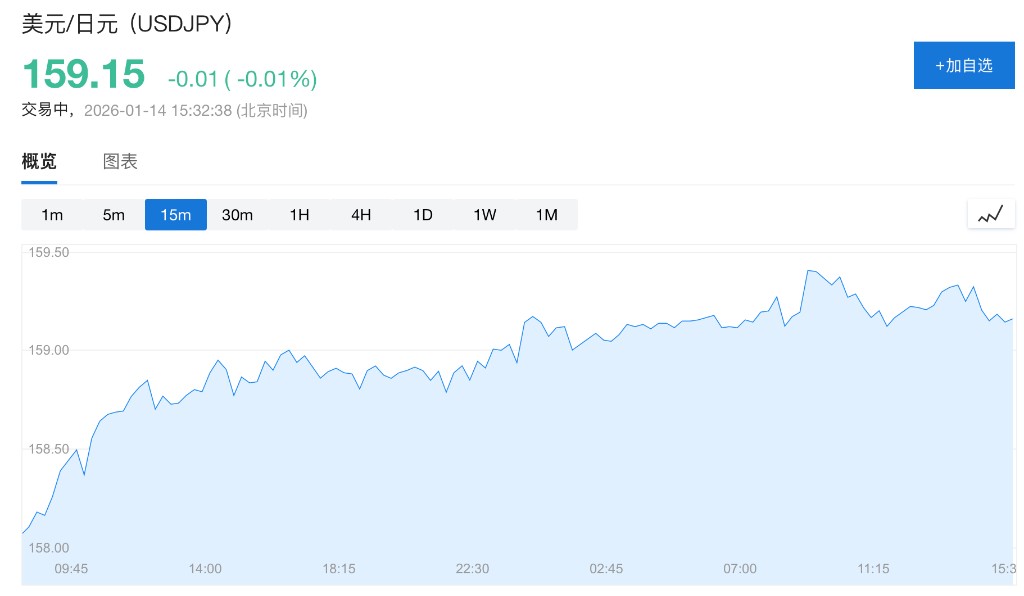Select the 5m interval
Image resolution: width=1024 pixels, height=596 pixels.
114,215
